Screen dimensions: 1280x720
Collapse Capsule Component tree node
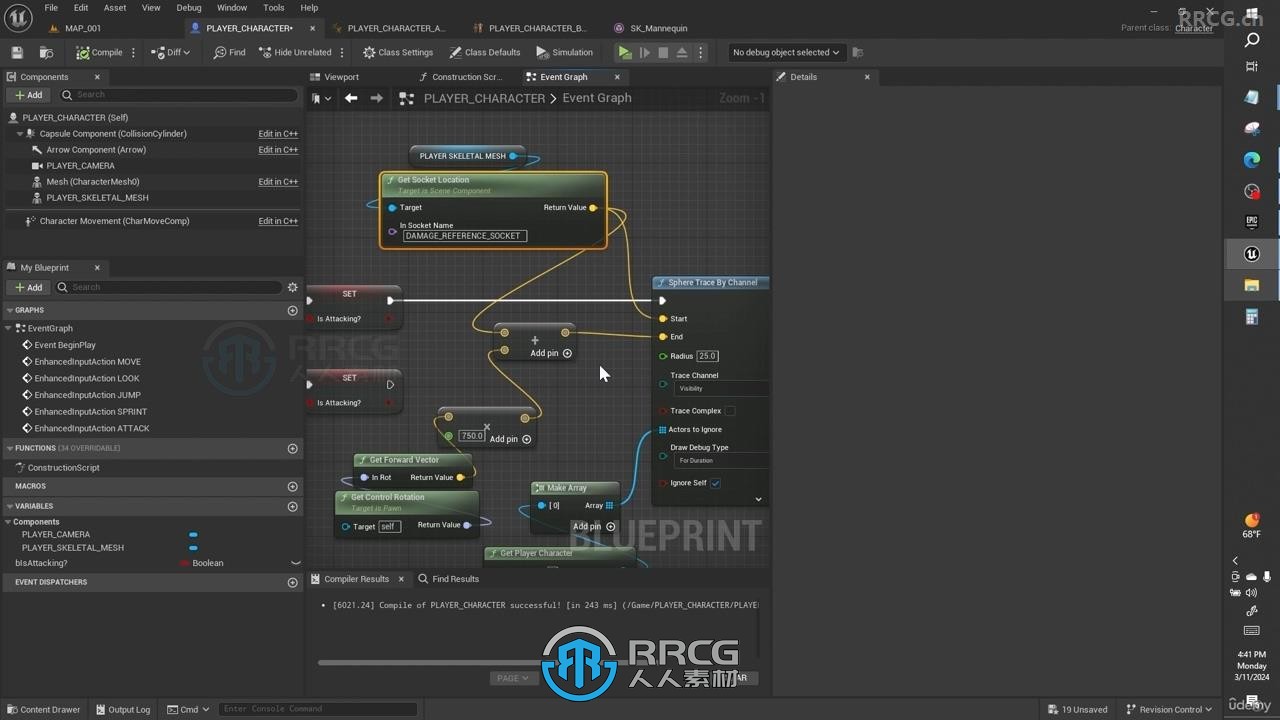coord(20,133)
